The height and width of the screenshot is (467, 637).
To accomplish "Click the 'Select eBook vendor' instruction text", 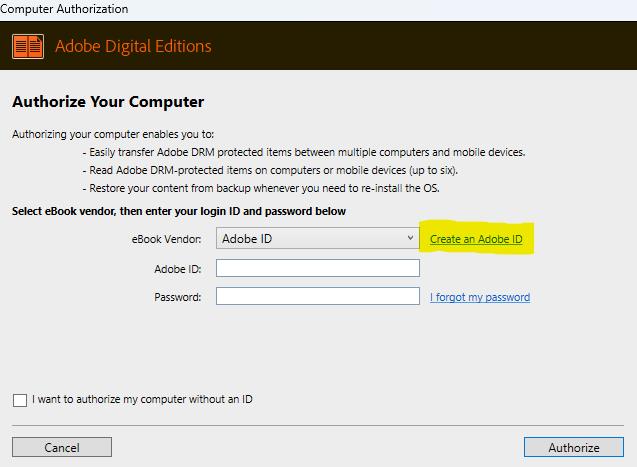I will pos(178,211).
